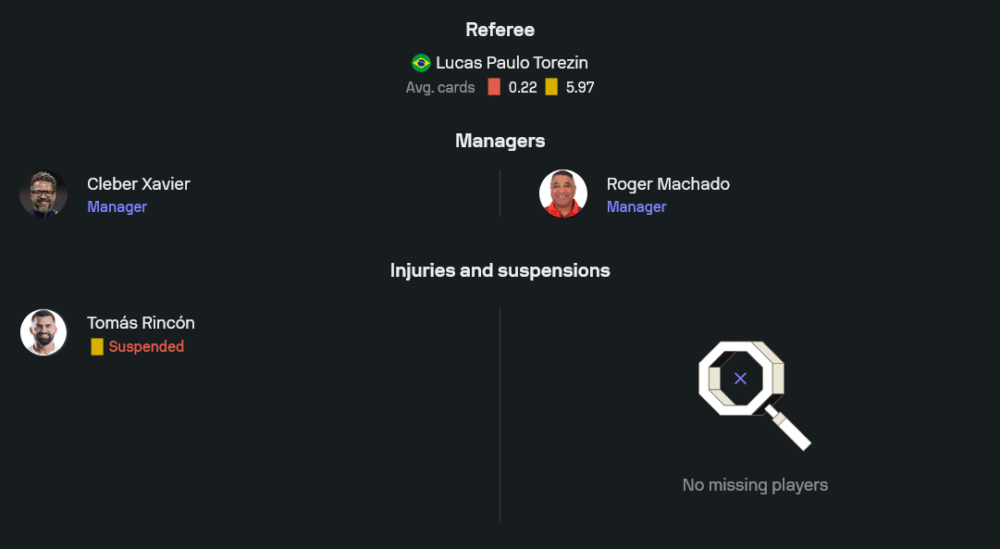Click the Manager label under Roger Machado
Viewport: 1000px width, 549px height.
coord(636,207)
